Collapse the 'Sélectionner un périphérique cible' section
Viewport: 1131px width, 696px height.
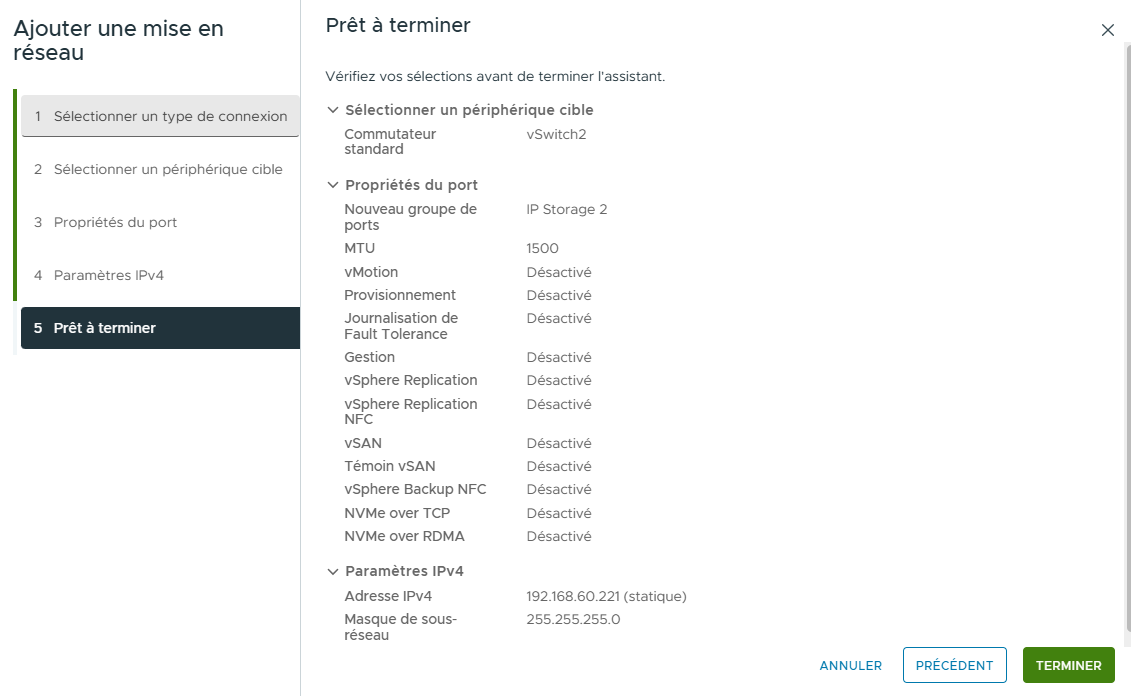tap(332, 109)
